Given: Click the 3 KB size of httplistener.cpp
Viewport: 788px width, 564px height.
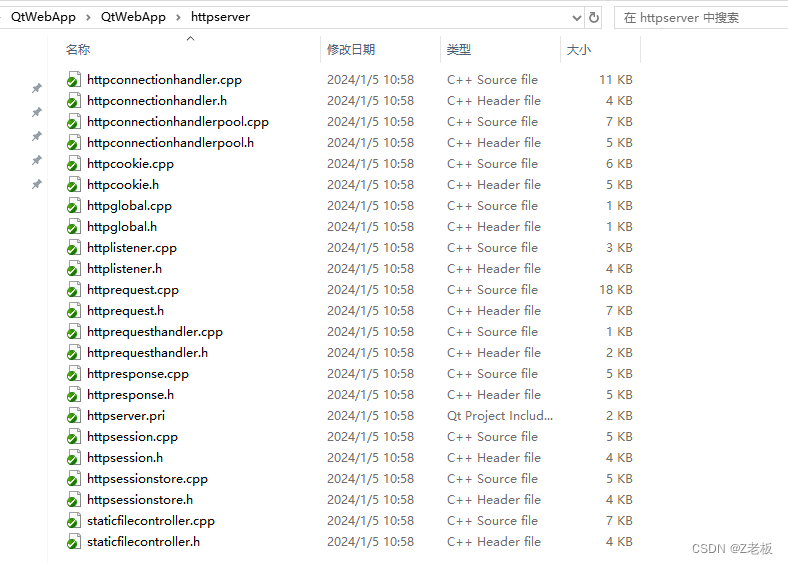Looking at the screenshot, I should (619, 248).
